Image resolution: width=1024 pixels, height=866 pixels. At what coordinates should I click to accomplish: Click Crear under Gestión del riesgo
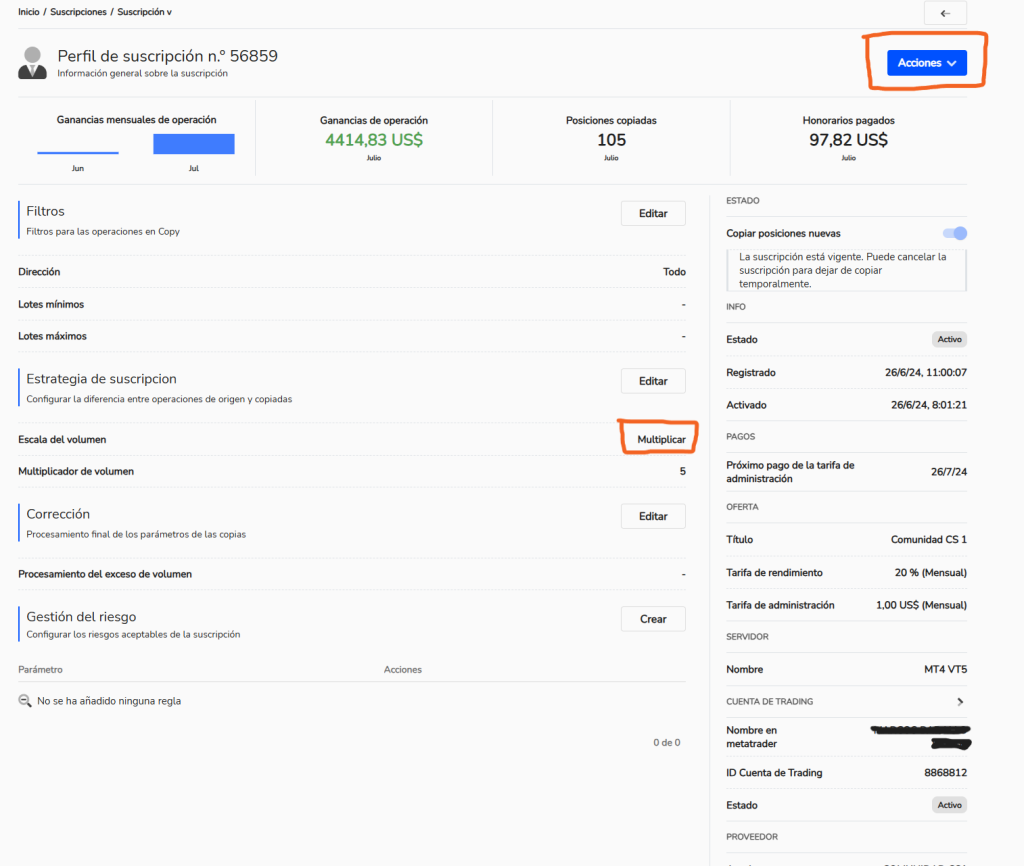(x=653, y=618)
